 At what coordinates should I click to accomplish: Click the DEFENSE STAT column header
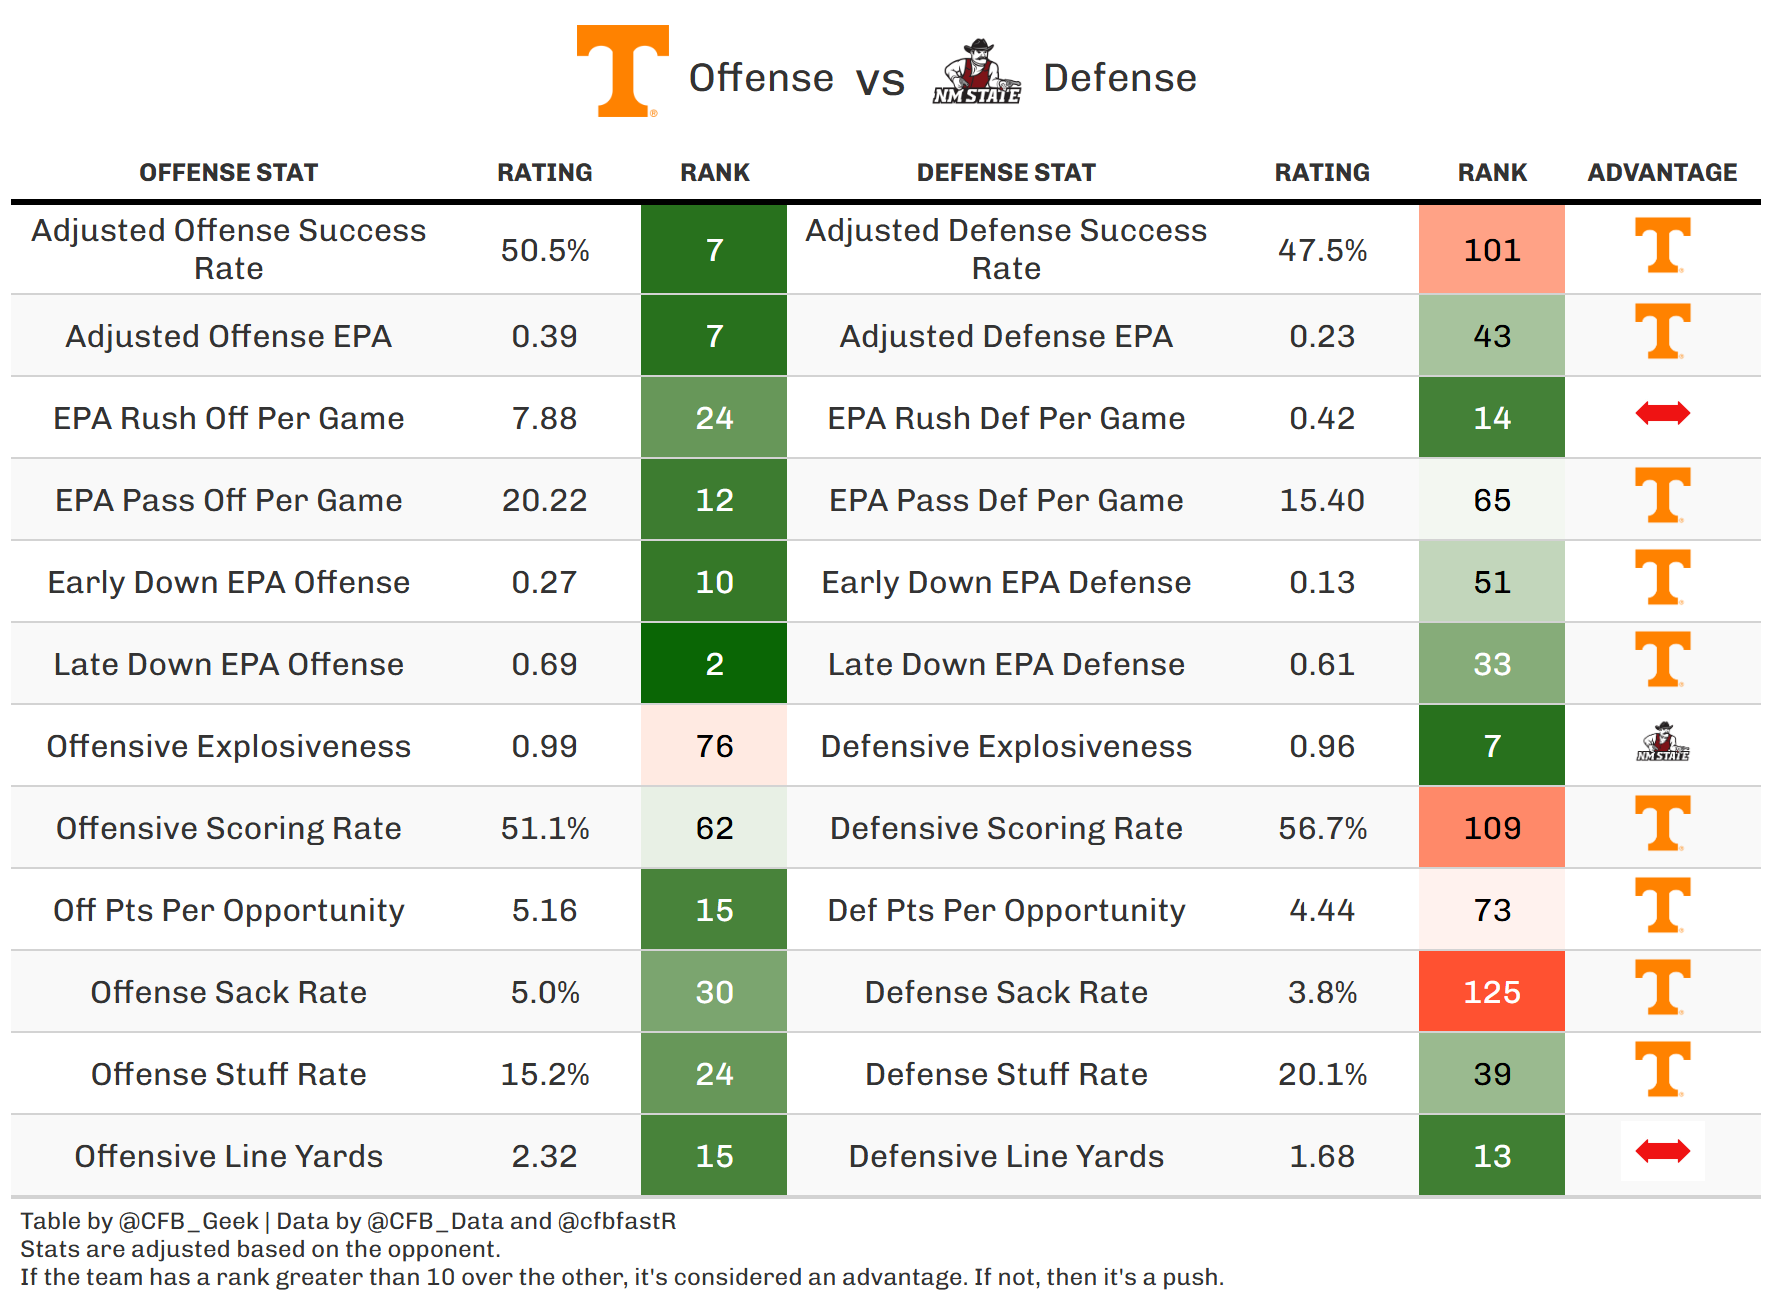click(1006, 173)
